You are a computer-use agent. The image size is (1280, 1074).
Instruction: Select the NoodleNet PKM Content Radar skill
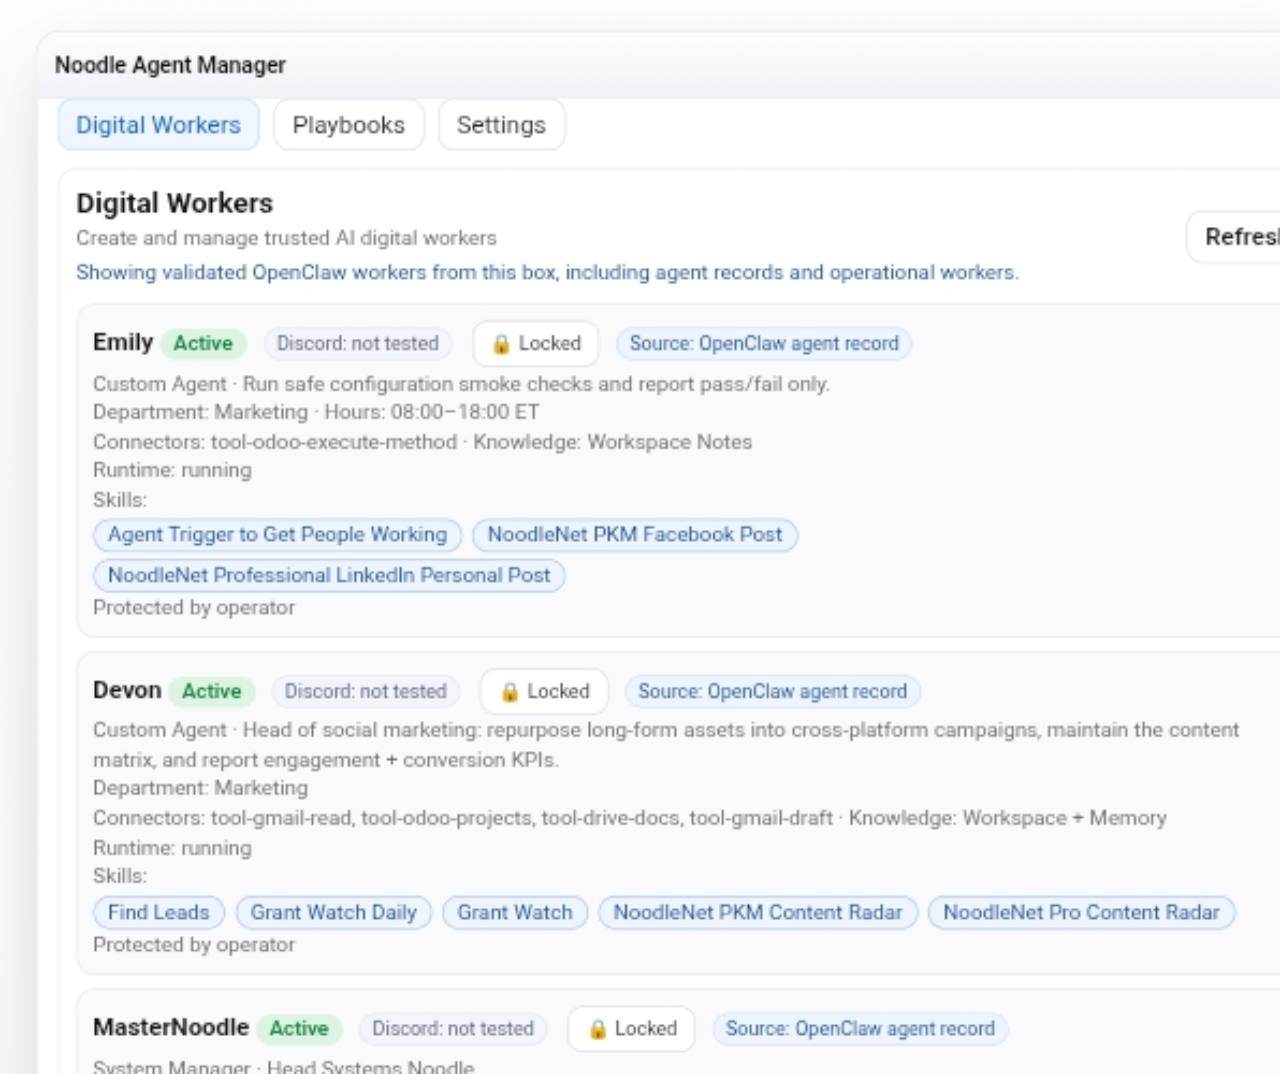(758, 912)
